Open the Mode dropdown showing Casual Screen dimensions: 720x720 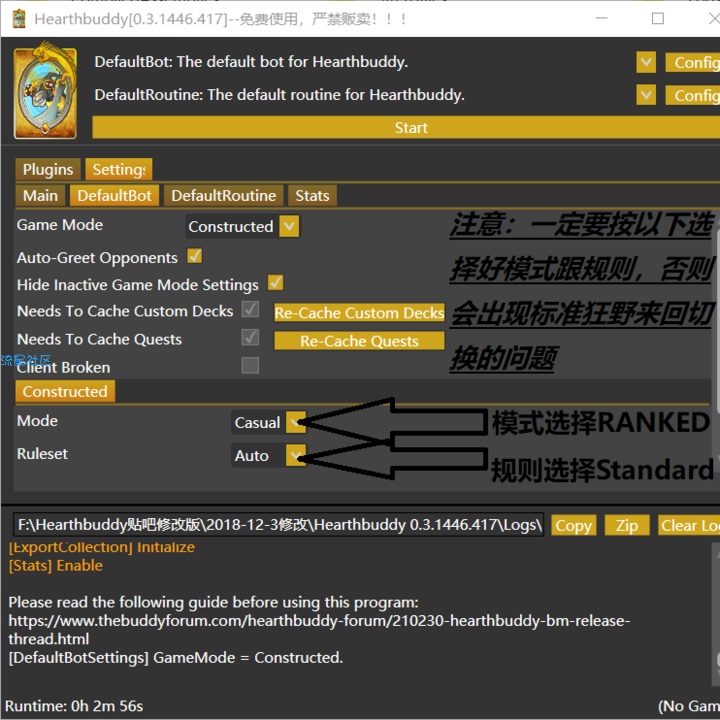pyautogui.click(x=269, y=422)
